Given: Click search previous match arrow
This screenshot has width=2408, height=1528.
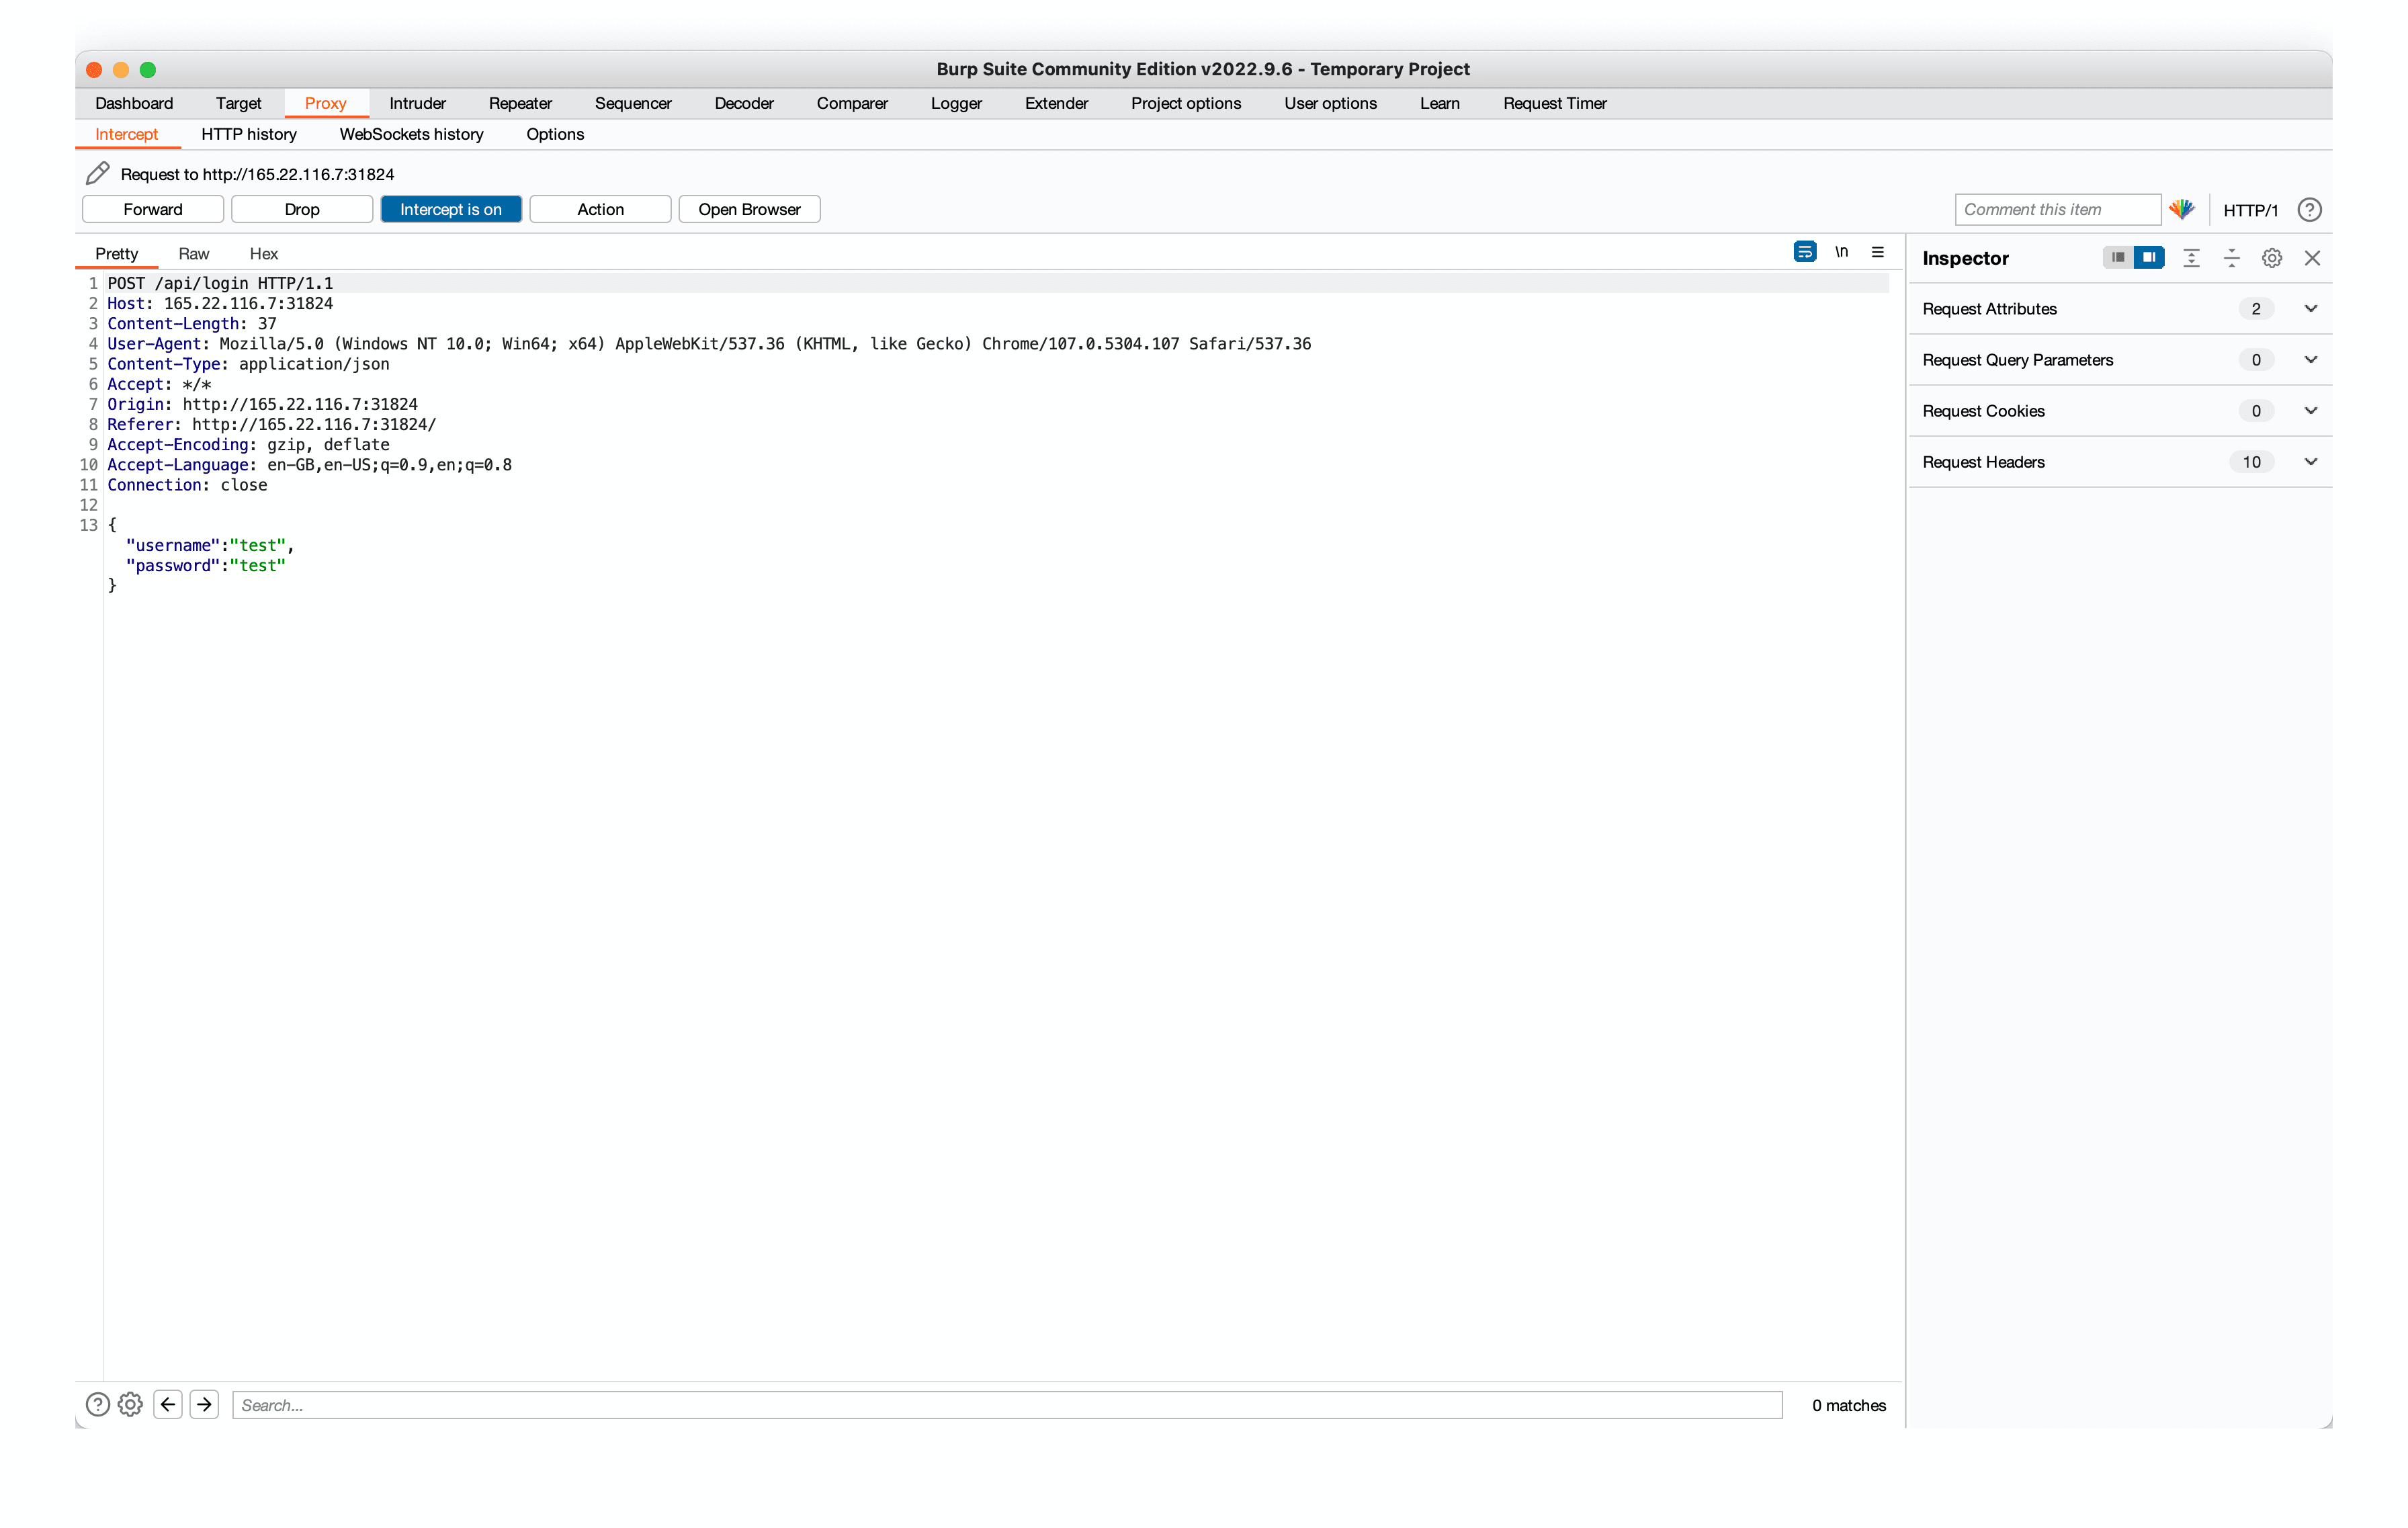Looking at the screenshot, I should click(168, 1404).
